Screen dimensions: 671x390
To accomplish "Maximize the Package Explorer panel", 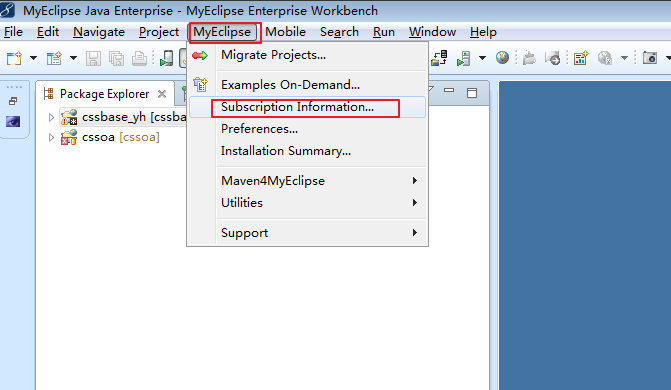I will pos(472,93).
